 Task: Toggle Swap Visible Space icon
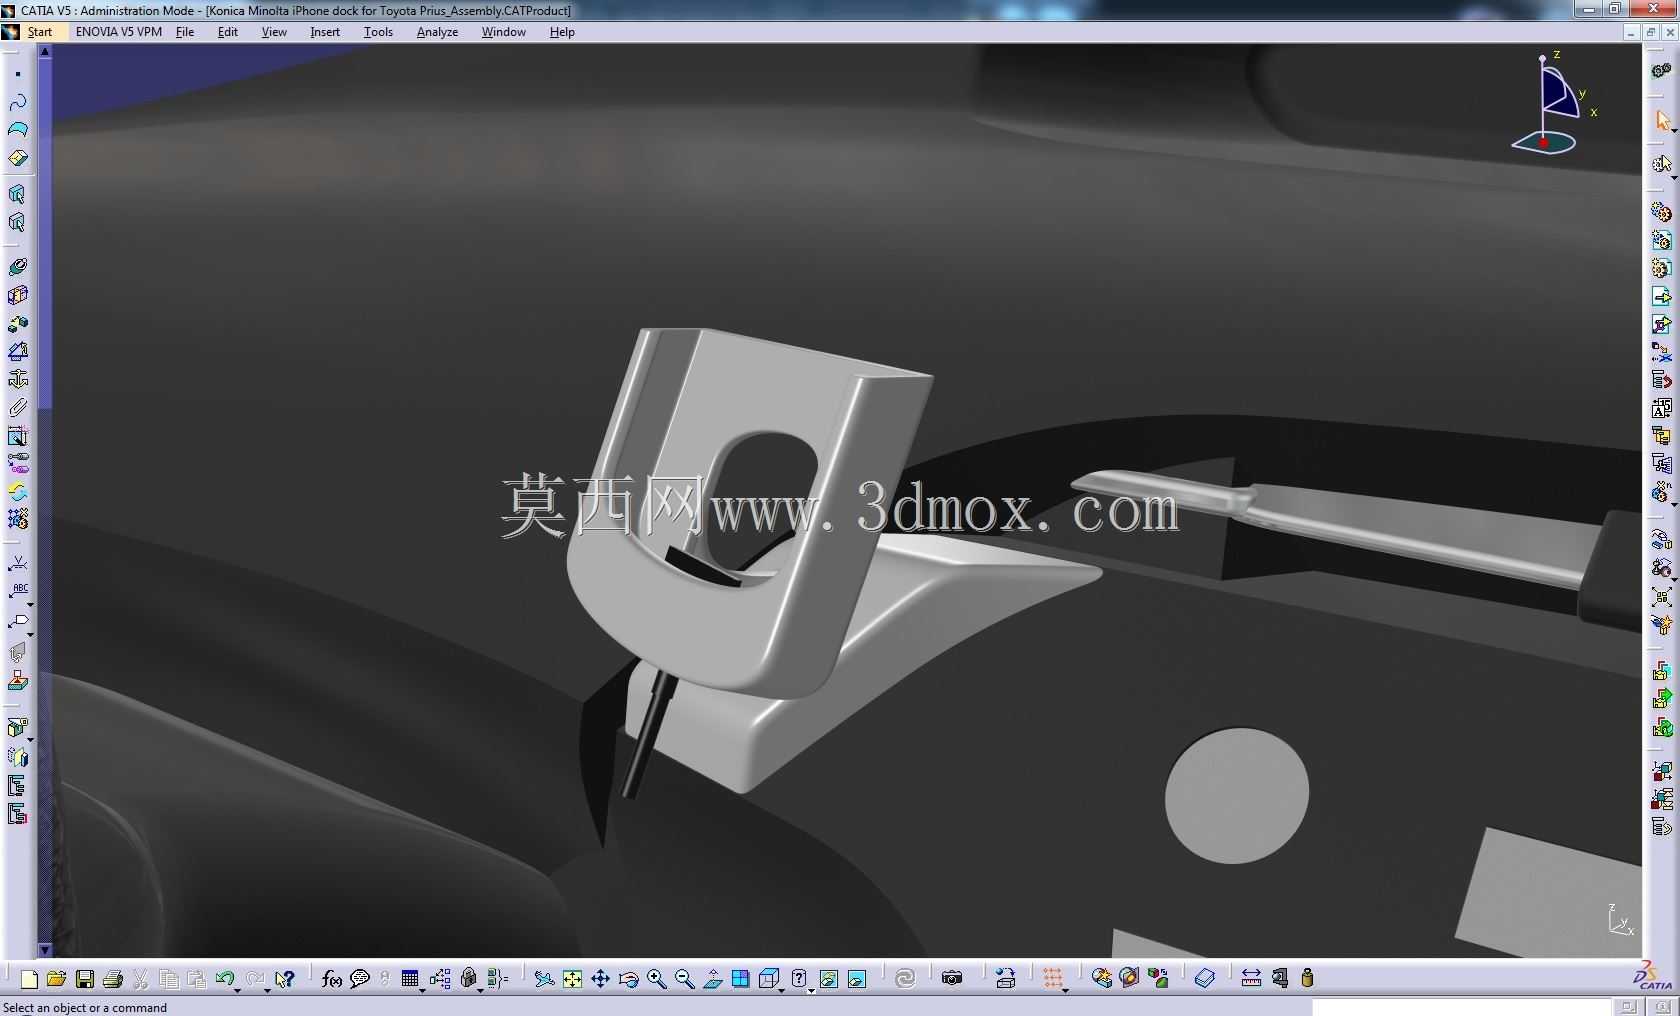[857, 979]
